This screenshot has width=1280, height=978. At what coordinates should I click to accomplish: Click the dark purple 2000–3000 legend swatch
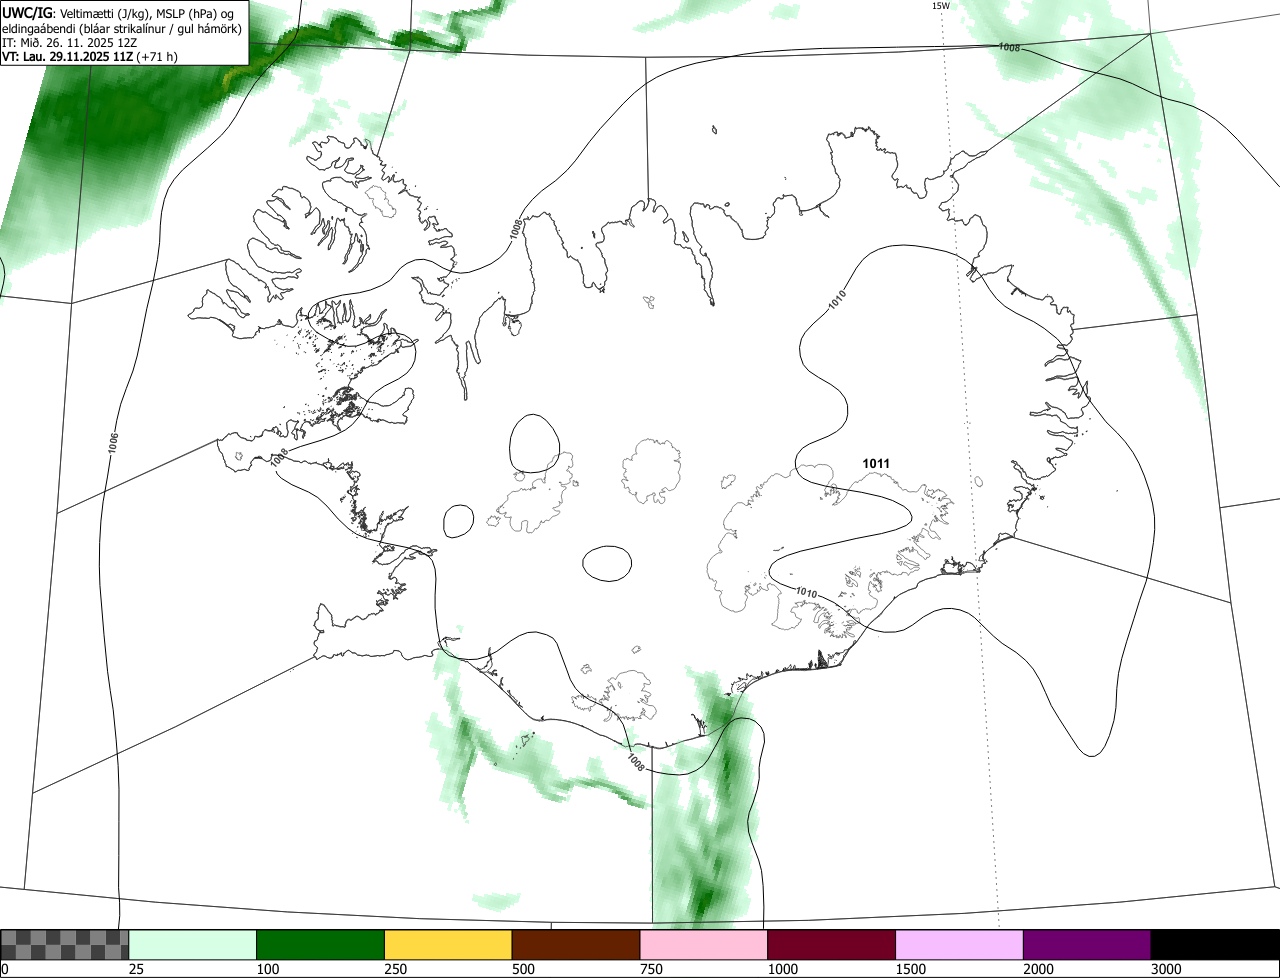click(1087, 945)
